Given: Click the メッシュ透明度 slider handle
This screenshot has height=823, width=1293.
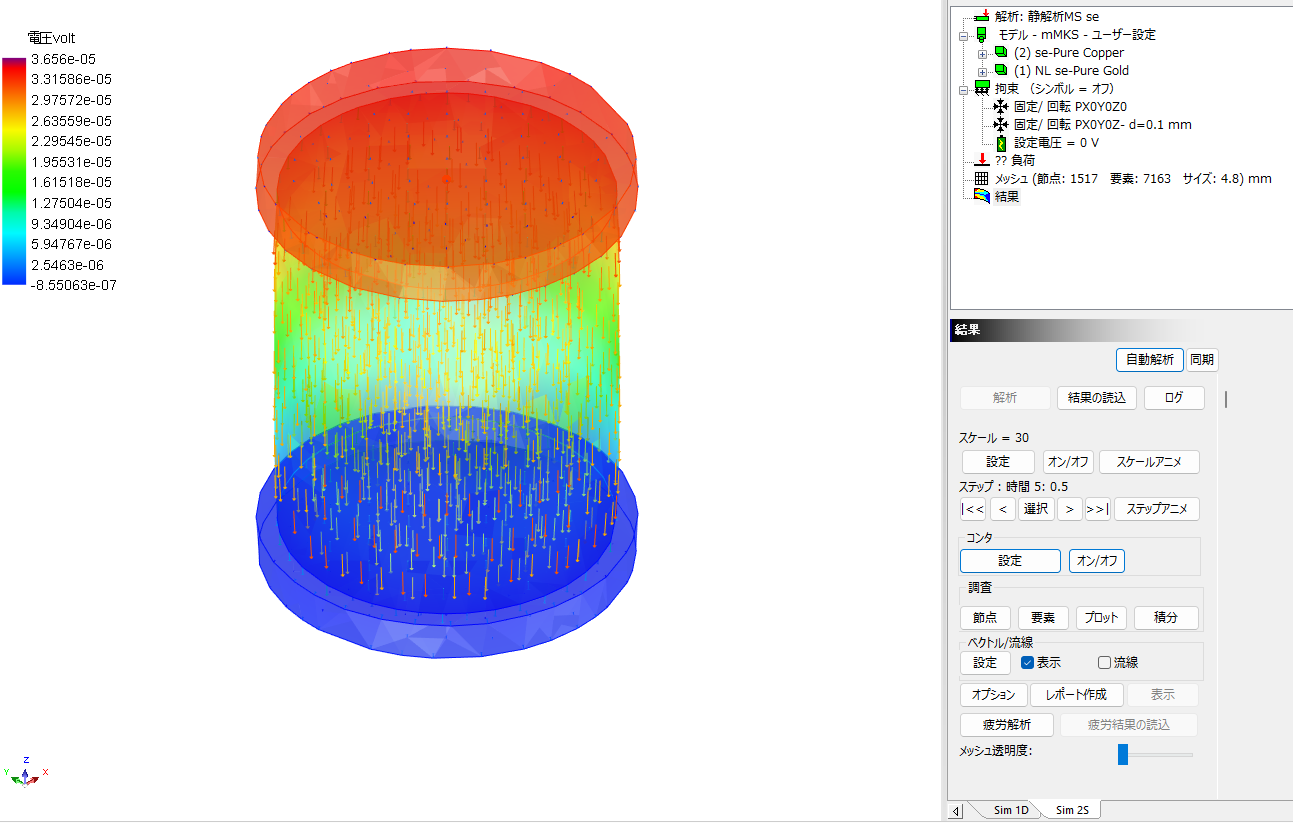Looking at the screenshot, I should pyautogui.click(x=1123, y=754).
